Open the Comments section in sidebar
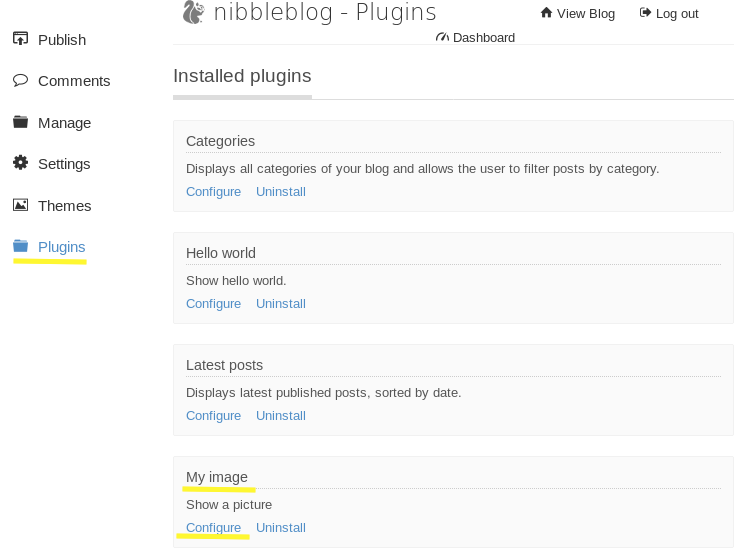 74,81
